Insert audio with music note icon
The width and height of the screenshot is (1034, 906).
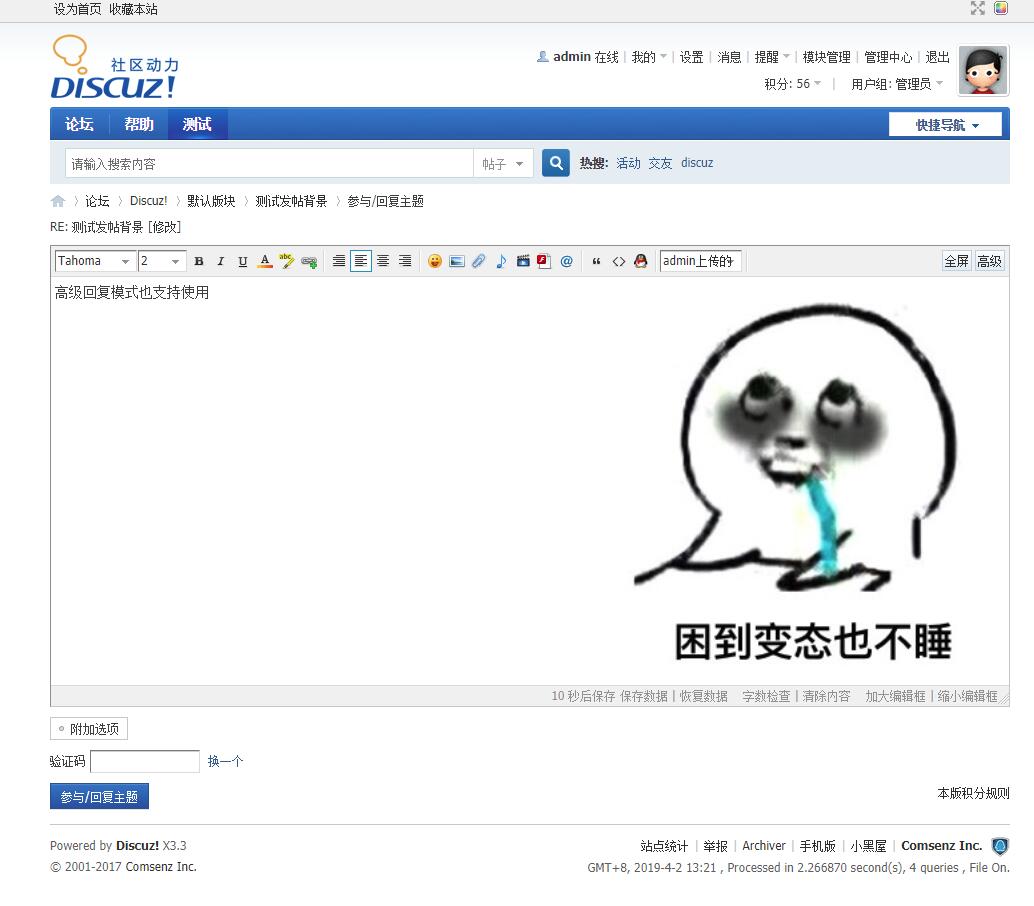[x=501, y=261]
